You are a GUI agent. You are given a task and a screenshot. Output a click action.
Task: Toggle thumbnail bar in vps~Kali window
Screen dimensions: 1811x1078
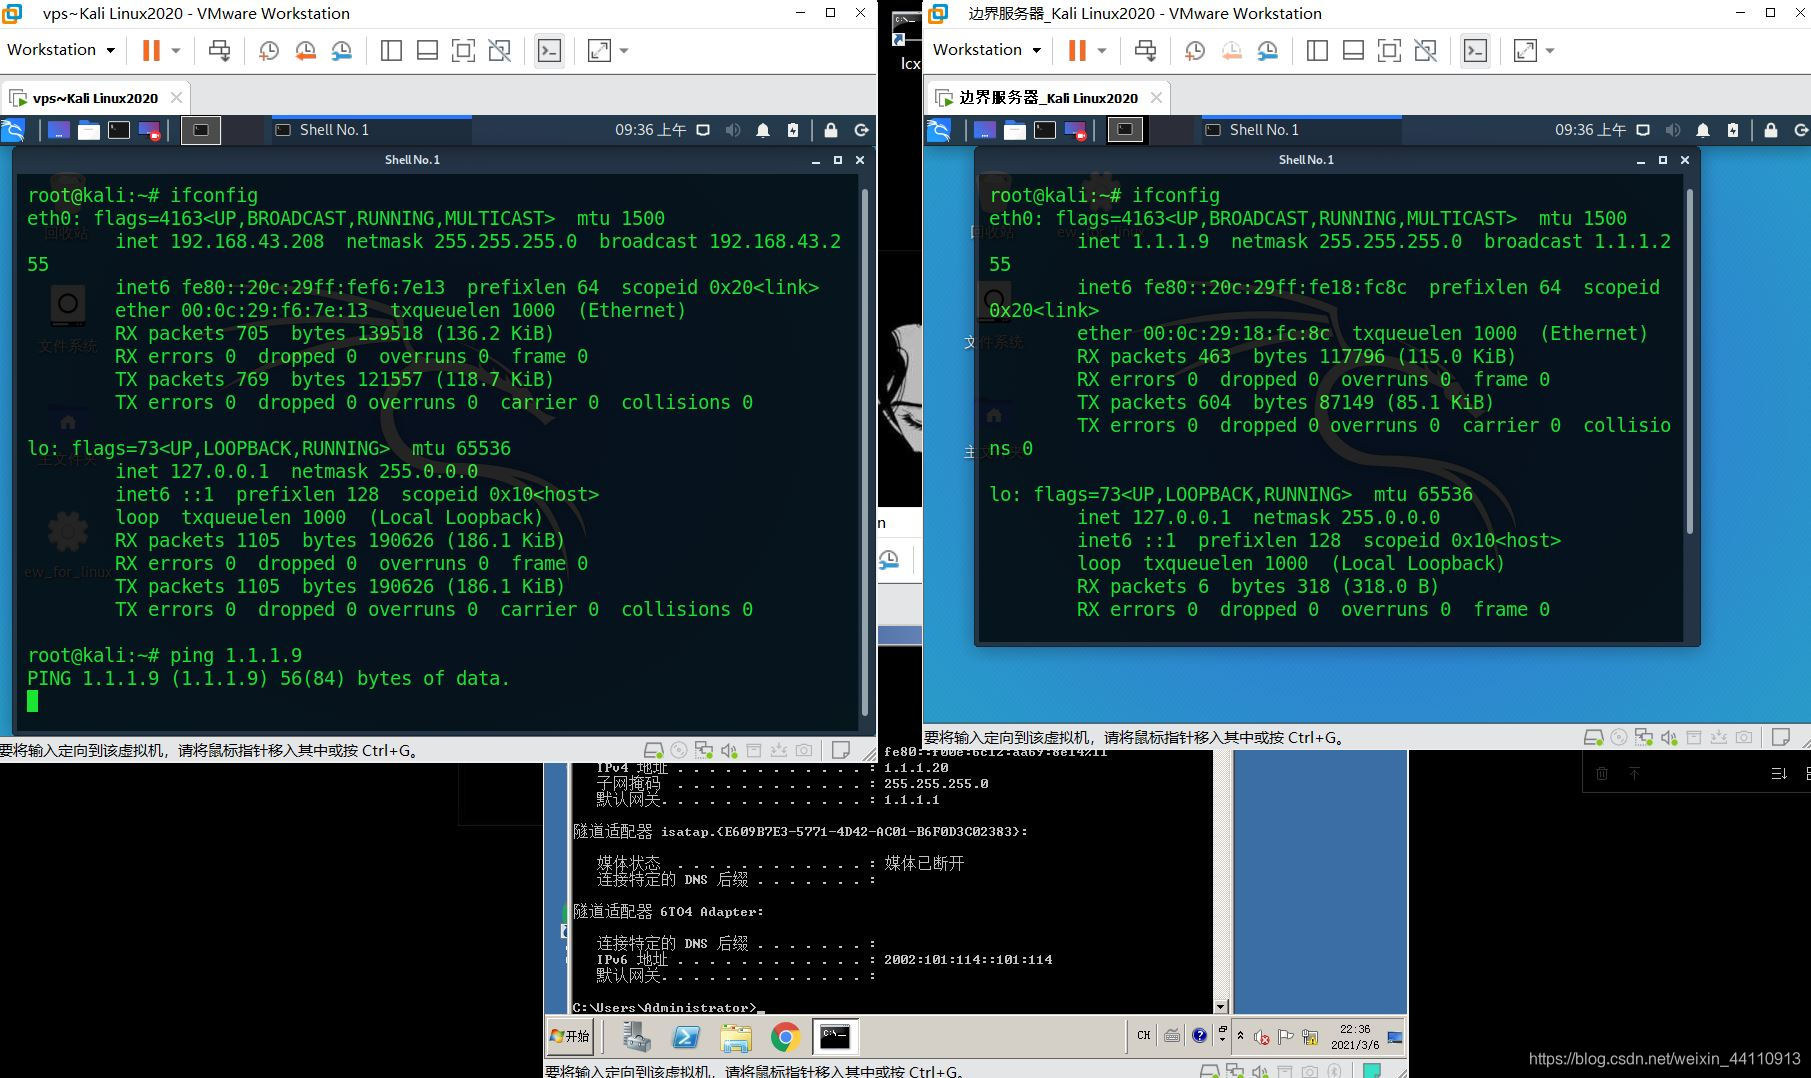click(427, 50)
